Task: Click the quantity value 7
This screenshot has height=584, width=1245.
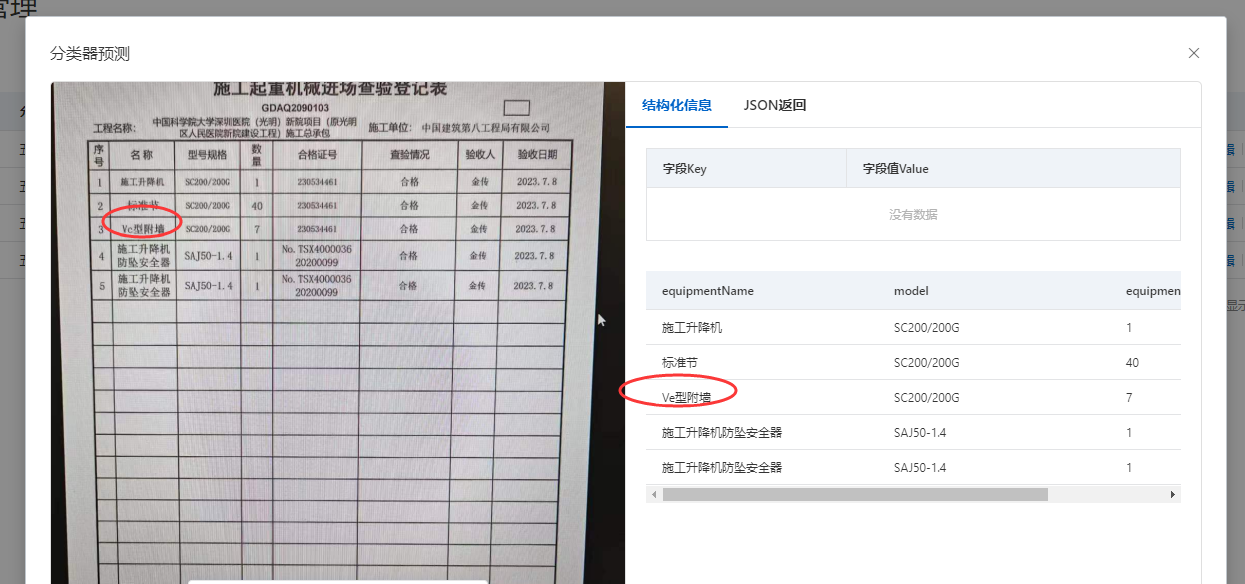Action: 1129,397
